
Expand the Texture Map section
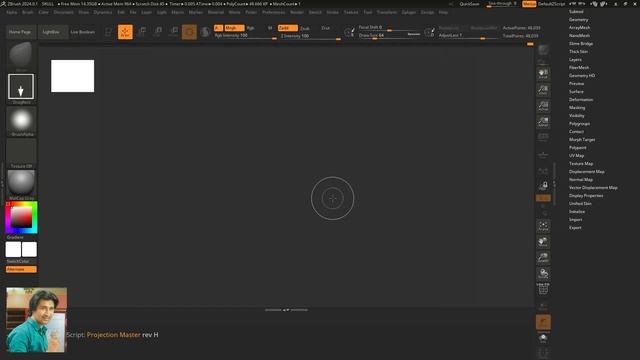pyautogui.click(x=581, y=164)
